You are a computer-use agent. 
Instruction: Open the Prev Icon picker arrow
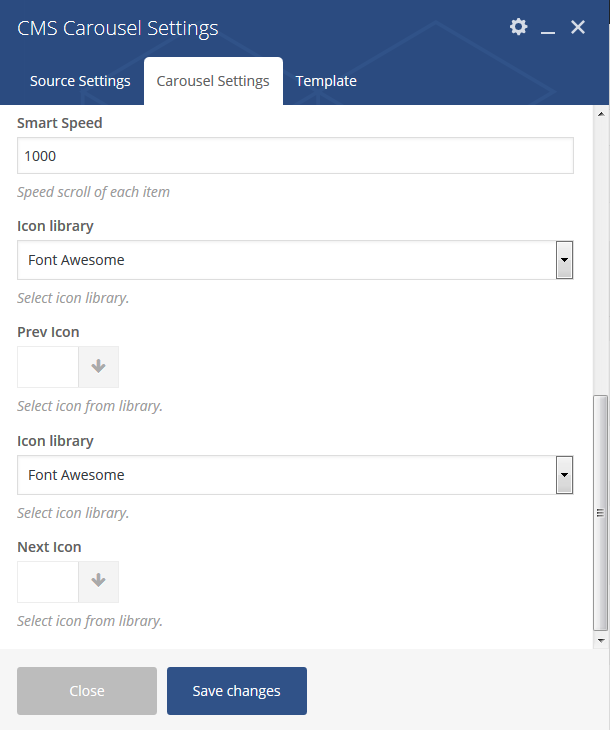click(98, 366)
